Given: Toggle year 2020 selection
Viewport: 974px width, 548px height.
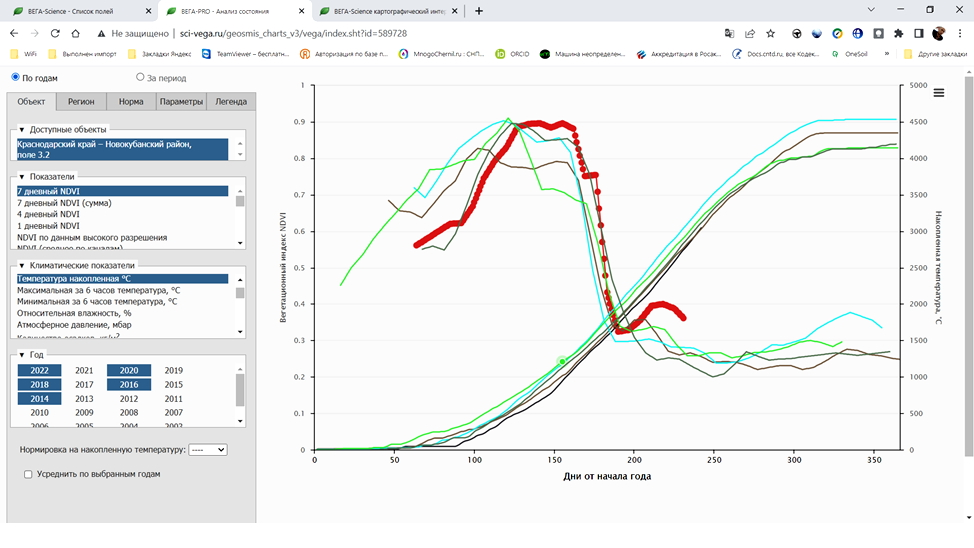Looking at the screenshot, I should (x=129, y=370).
